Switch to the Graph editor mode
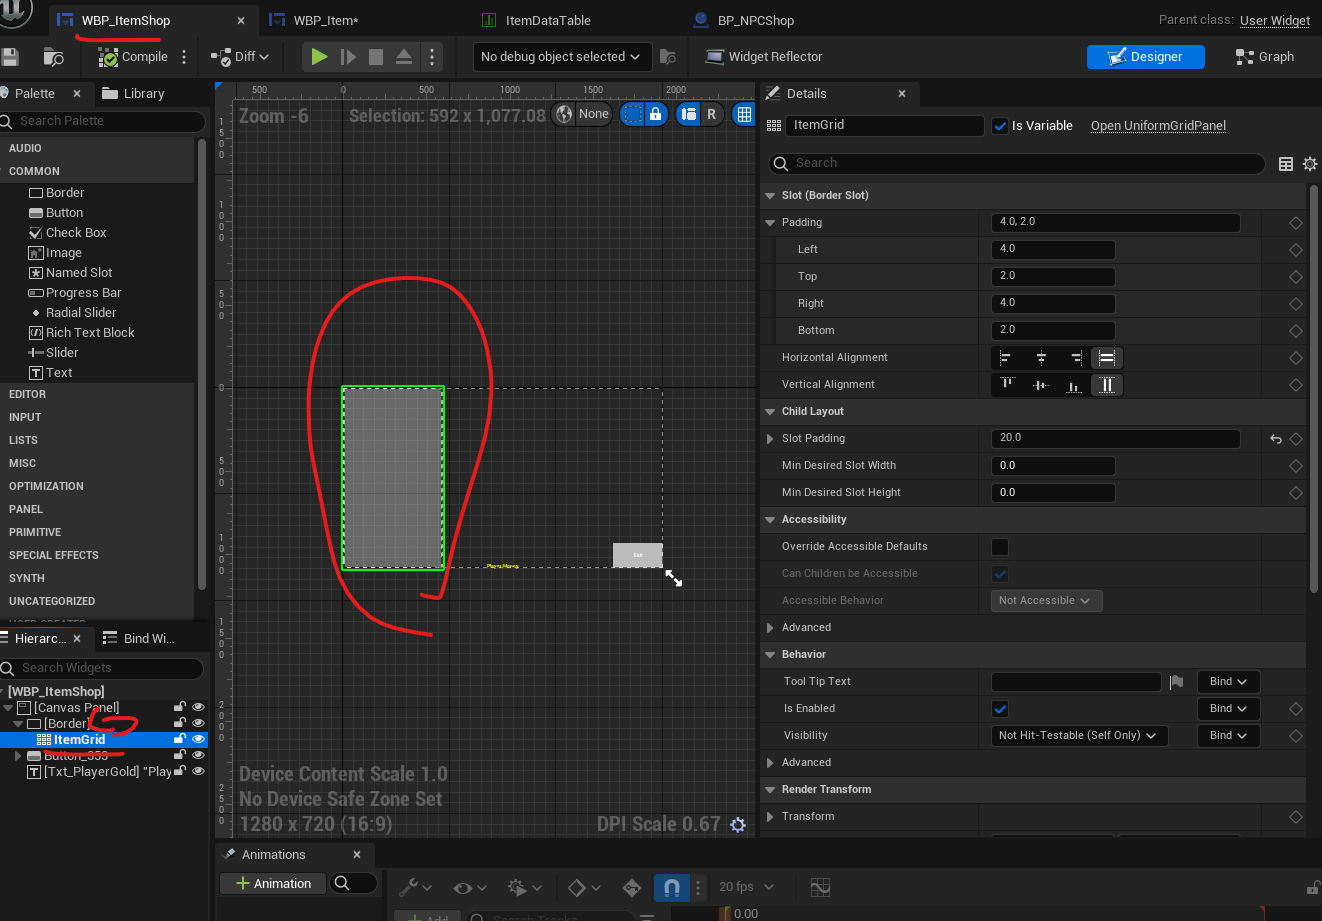 pyautogui.click(x=1265, y=57)
